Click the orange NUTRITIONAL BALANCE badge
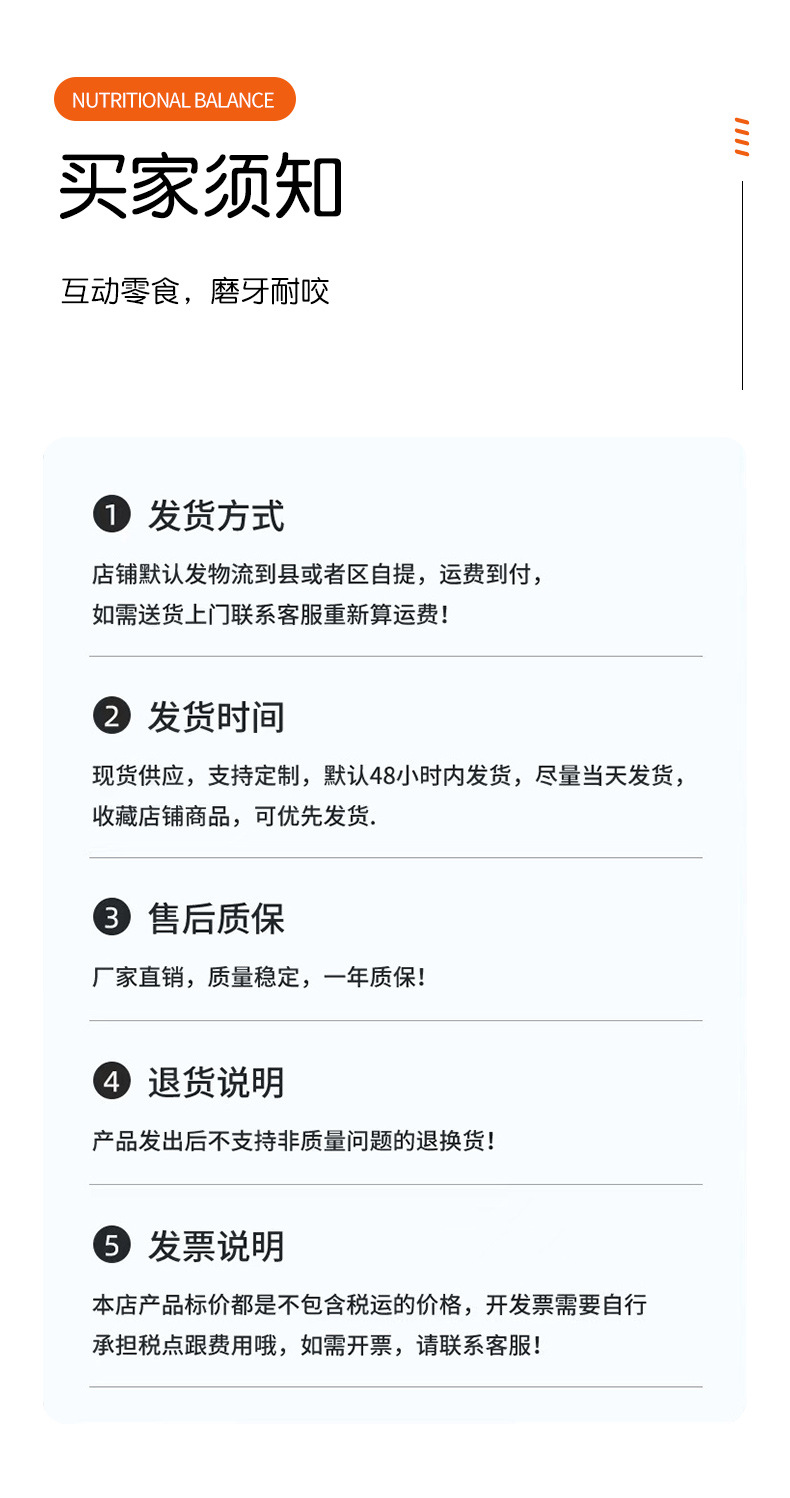This screenshot has width=790, height=1498. coord(174,100)
